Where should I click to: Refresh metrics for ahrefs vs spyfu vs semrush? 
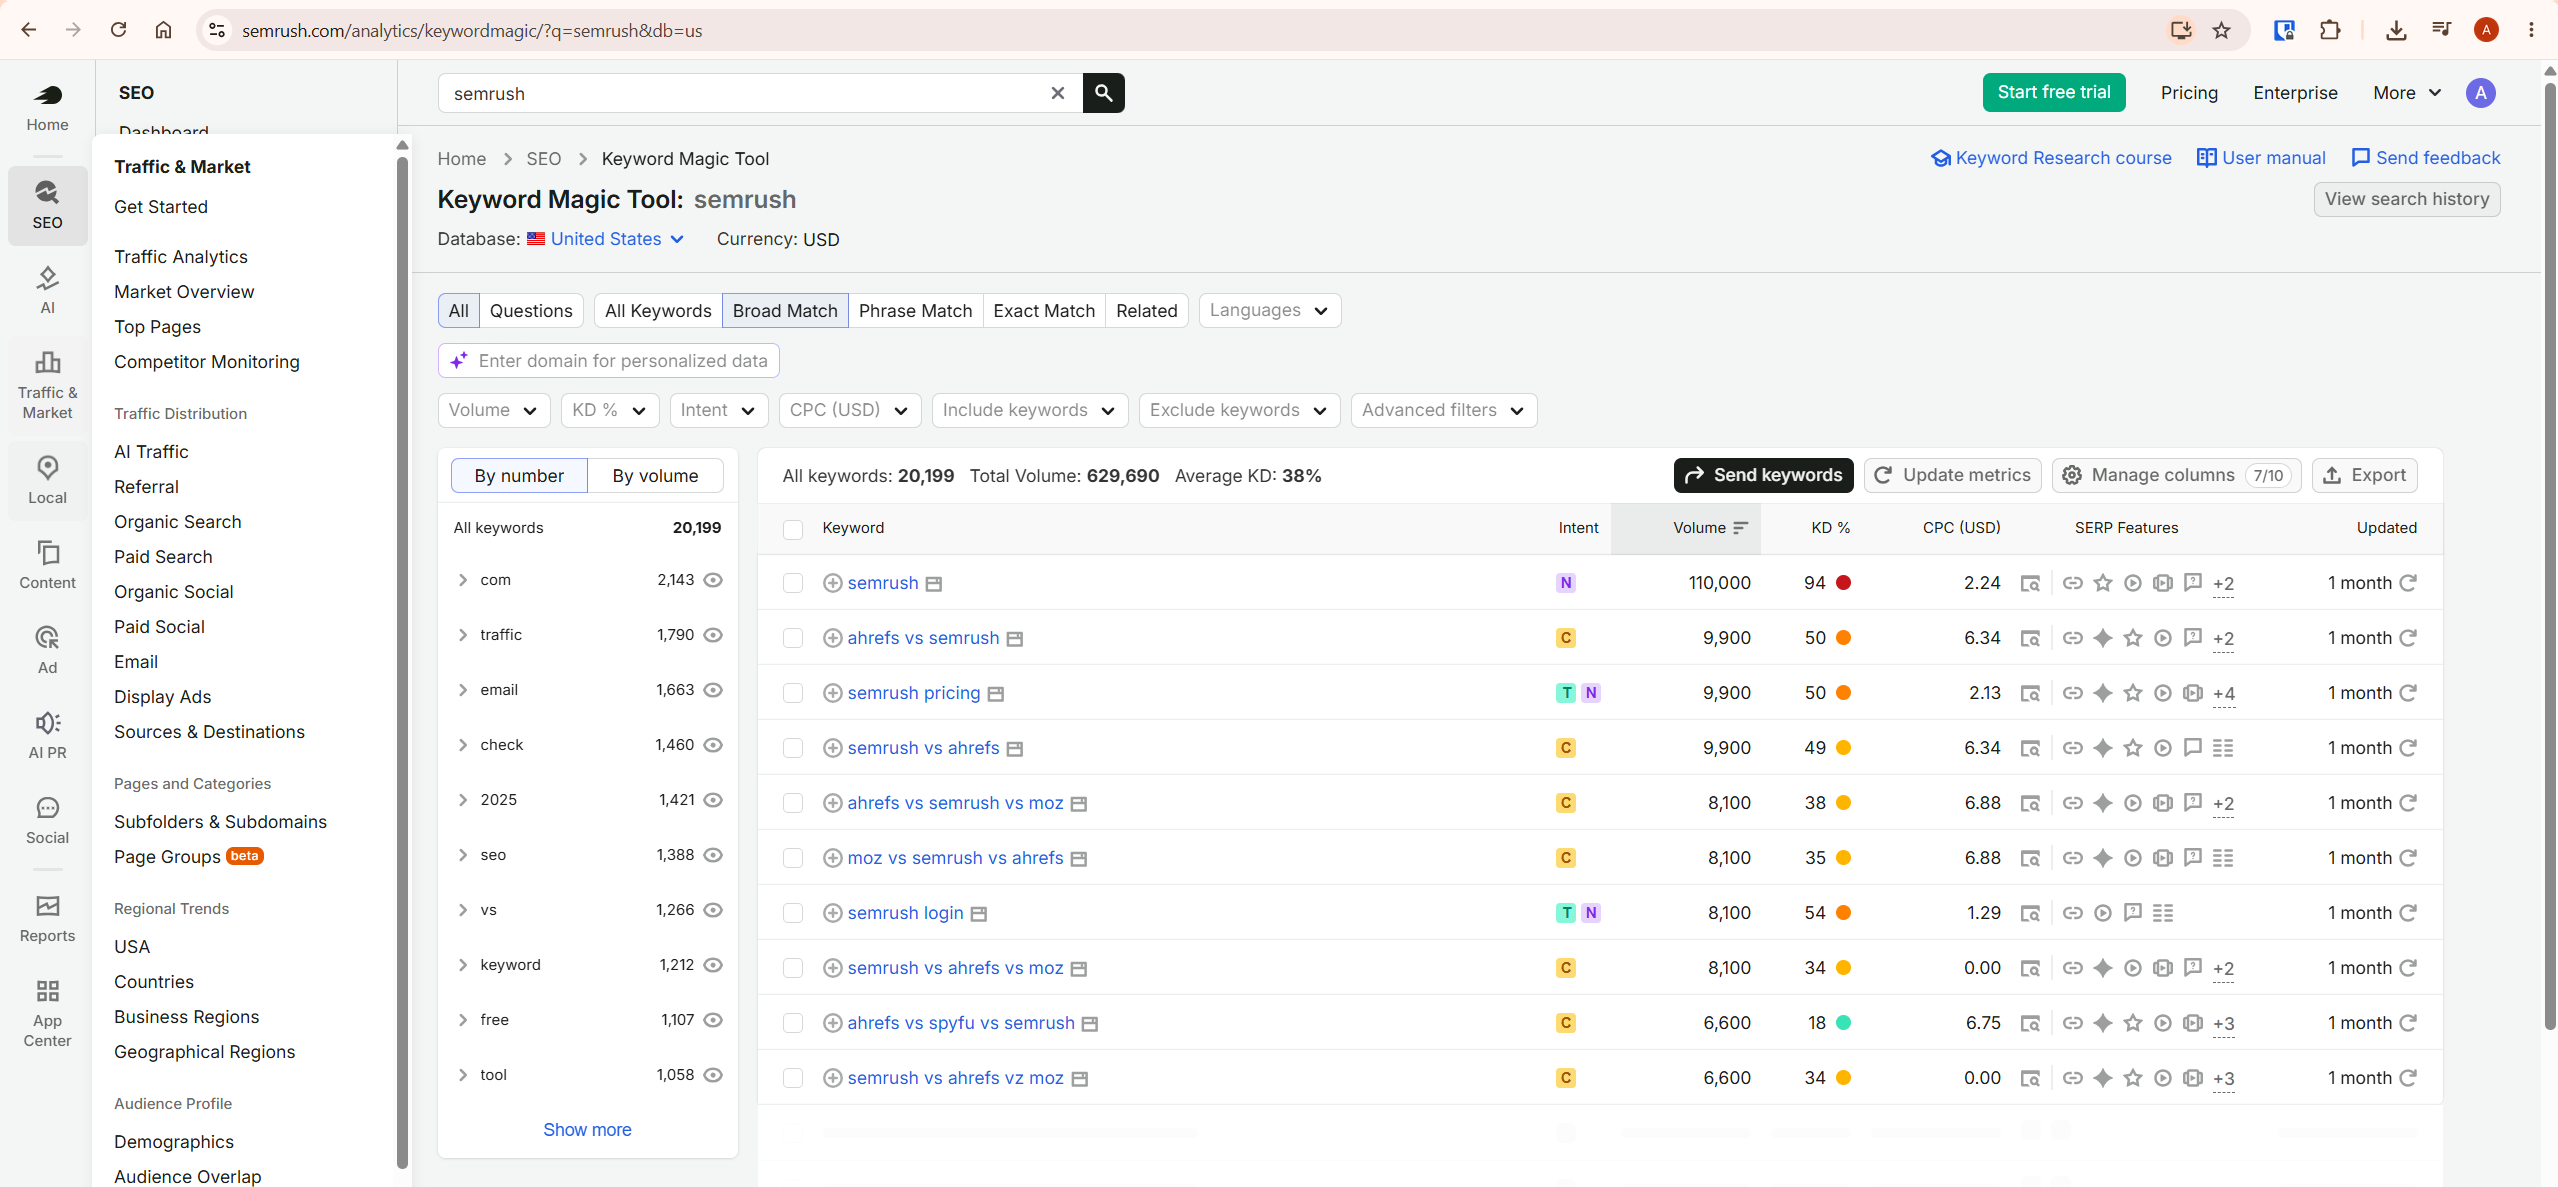(2408, 1023)
